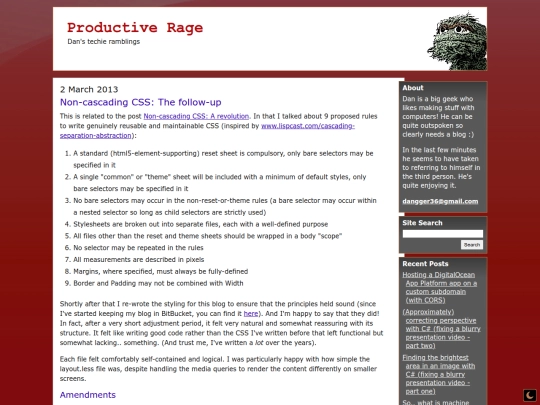Open Hosting a DigitalOcean App Platform post
This screenshot has height=405, width=540.
point(440,288)
